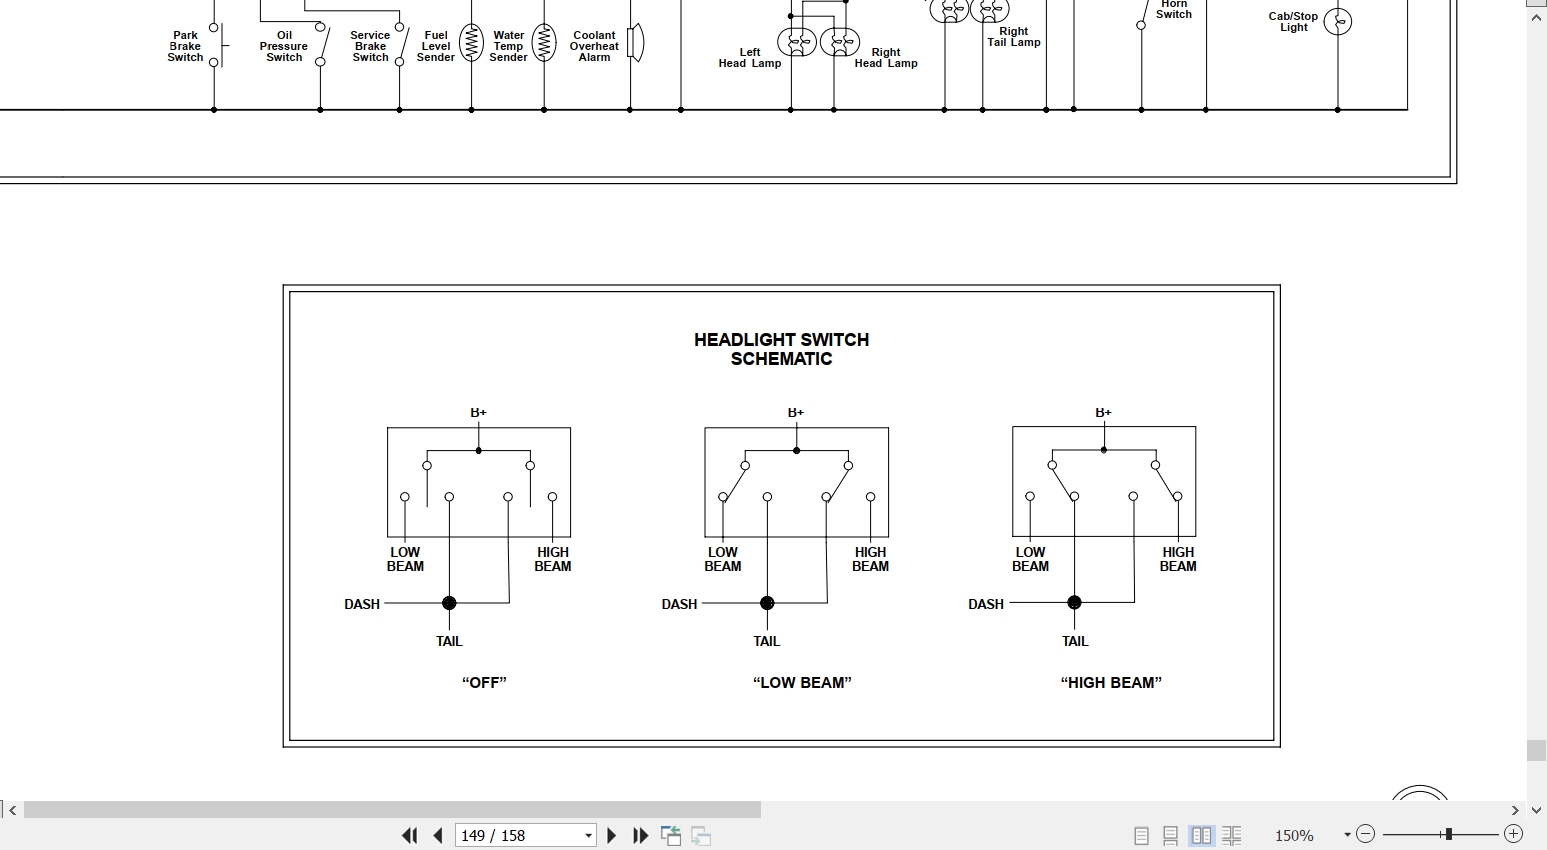
Task: Go to the next page
Action: pos(612,835)
